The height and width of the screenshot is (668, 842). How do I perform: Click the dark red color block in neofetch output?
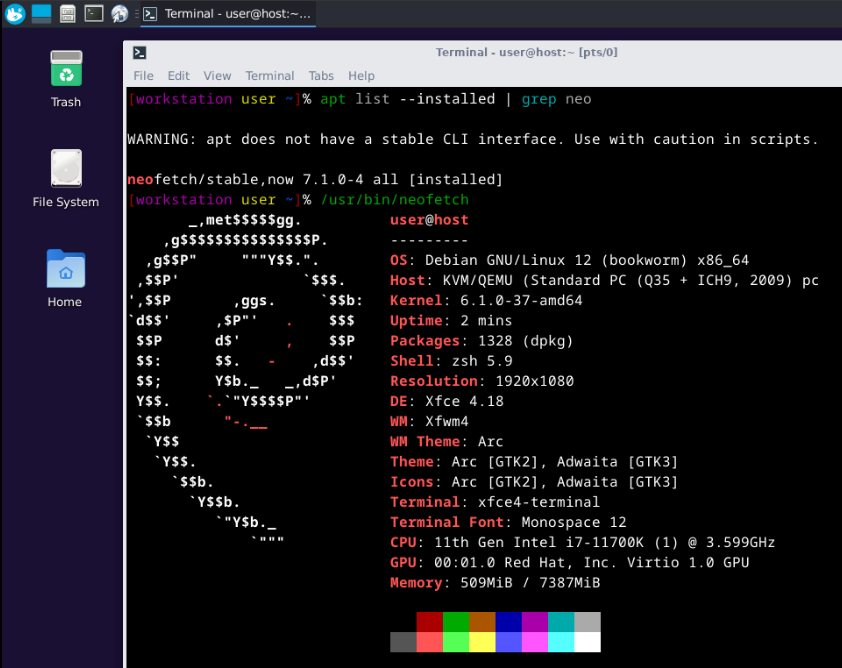[430, 622]
